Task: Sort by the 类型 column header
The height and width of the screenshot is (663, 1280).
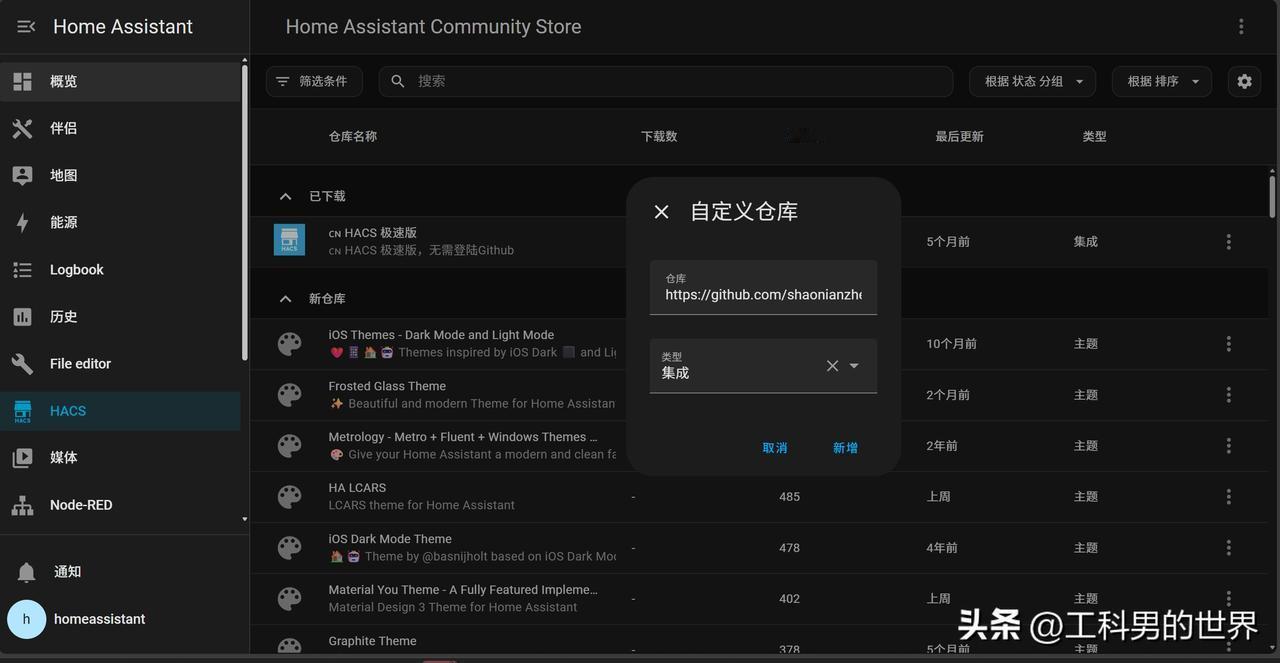Action: (1094, 136)
